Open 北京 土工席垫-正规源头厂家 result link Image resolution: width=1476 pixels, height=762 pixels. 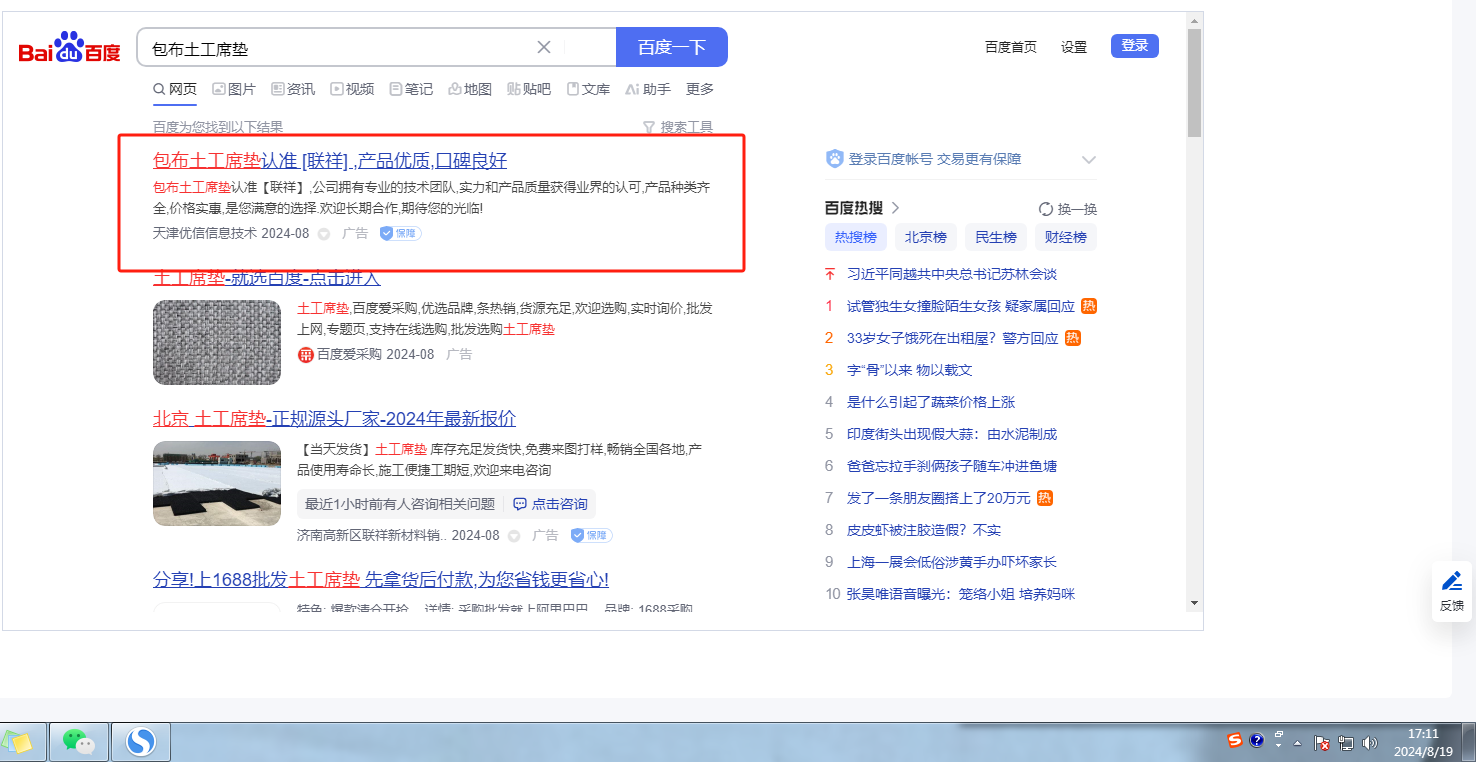coord(334,418)
